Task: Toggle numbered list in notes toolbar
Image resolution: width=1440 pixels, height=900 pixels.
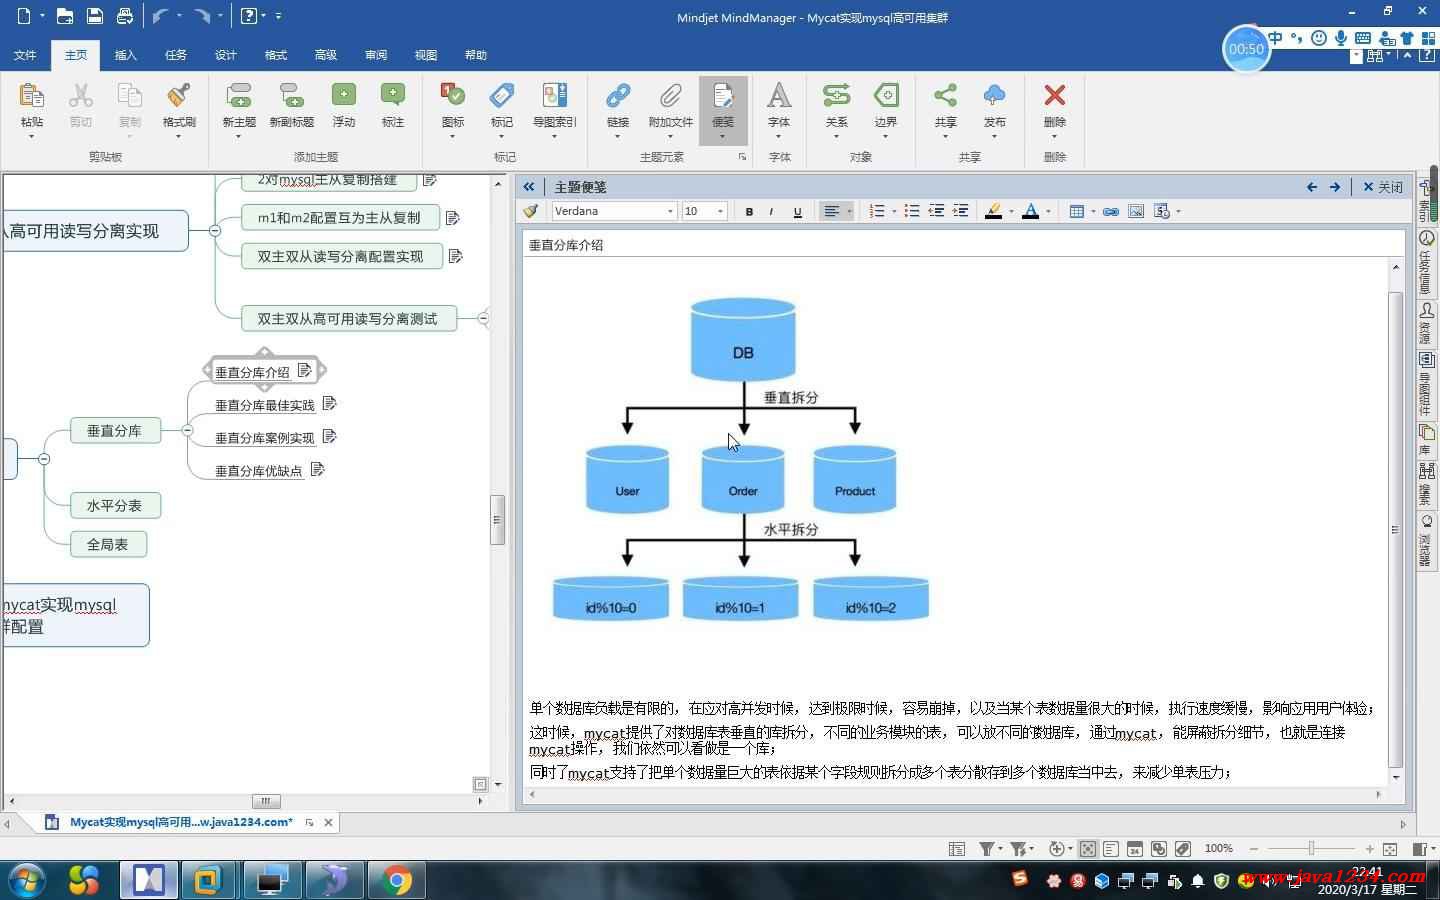Action: [877, 211]
